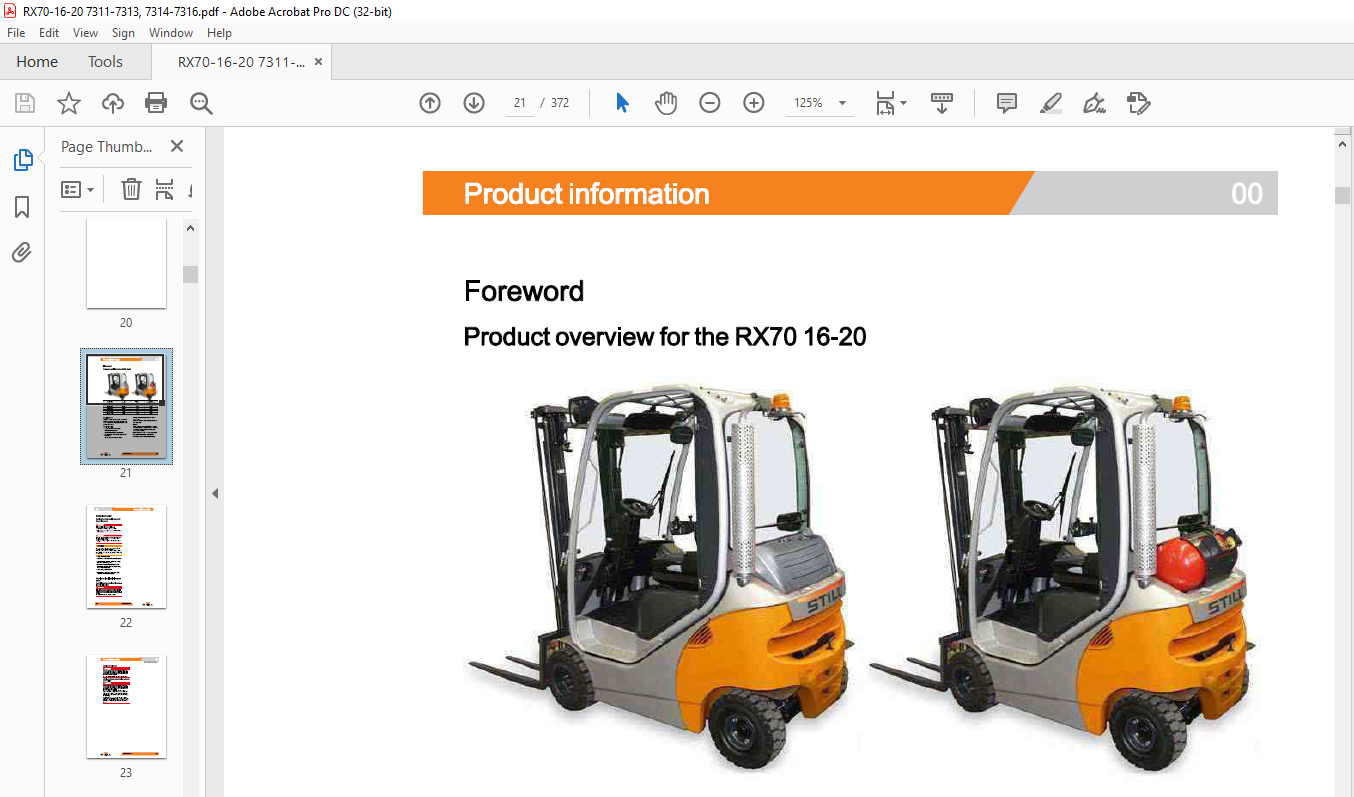Image resolution: width=1354 pixels, height=797 pixels.
Task: Click the Stamp tool icon
Action: click(1138, 103)
